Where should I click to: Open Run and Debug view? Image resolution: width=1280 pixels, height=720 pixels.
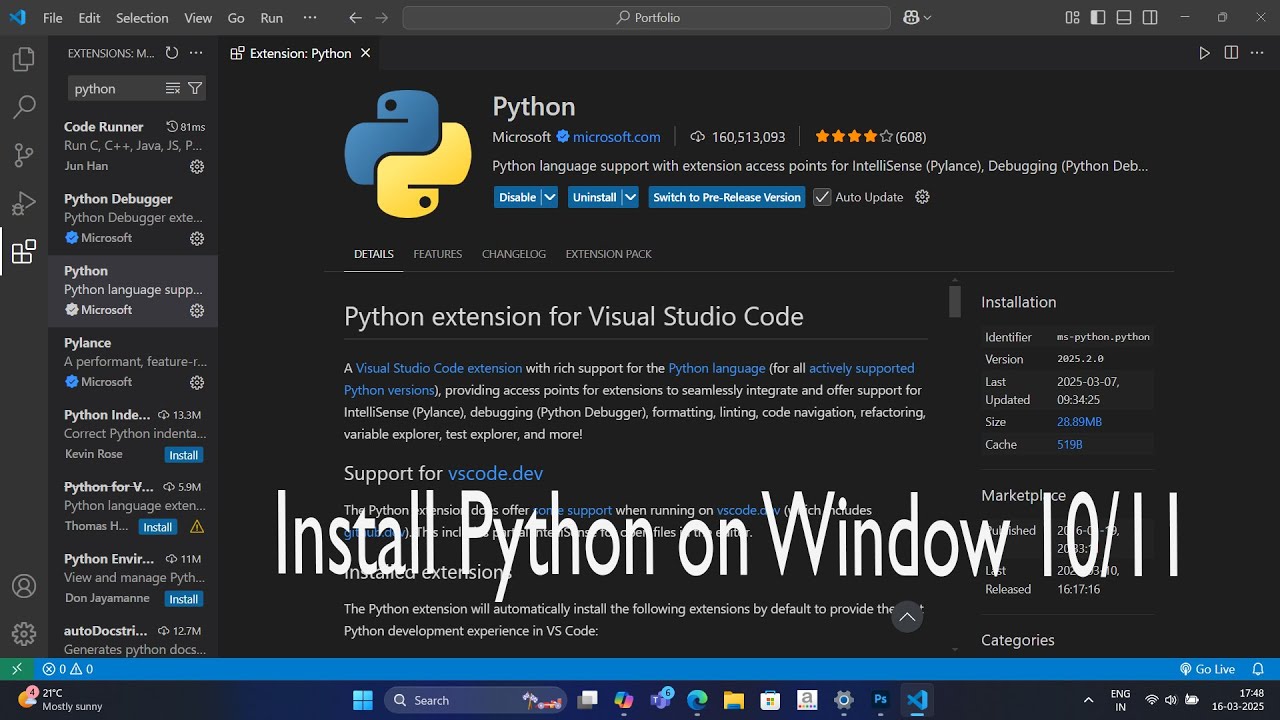point(24,203)
